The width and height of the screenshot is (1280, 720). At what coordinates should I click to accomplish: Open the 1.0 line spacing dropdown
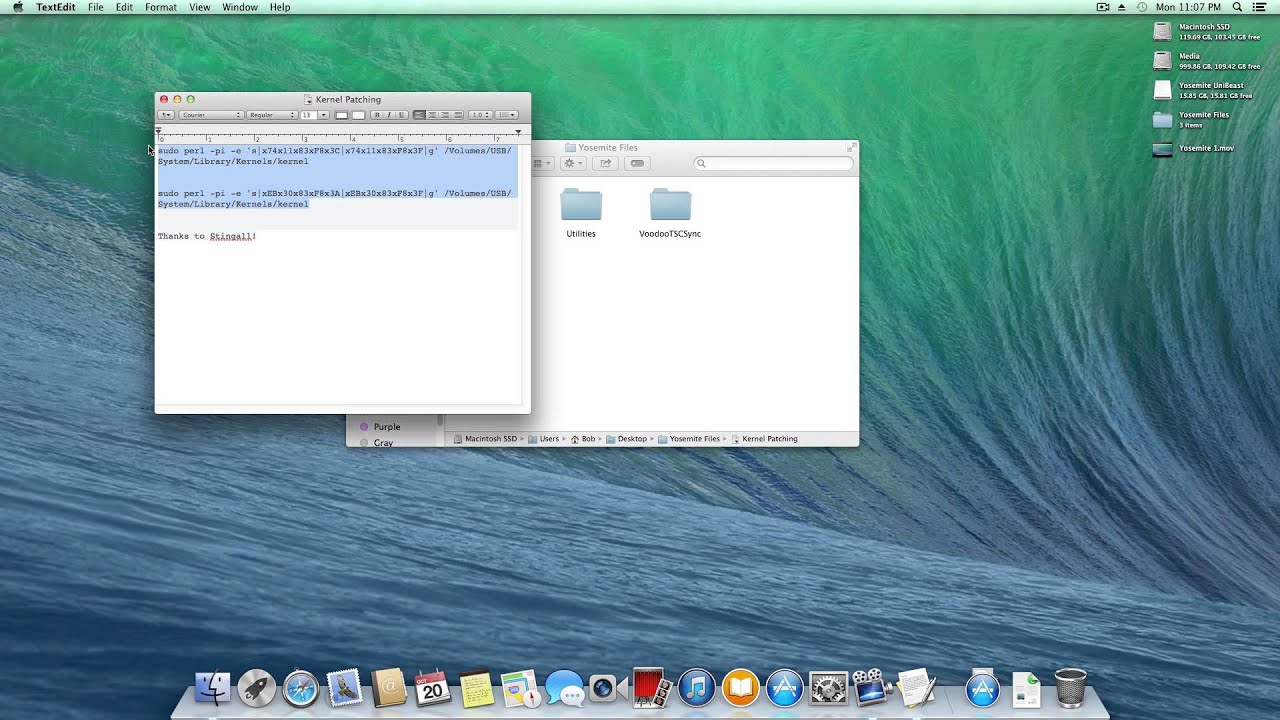click(480, 115)
